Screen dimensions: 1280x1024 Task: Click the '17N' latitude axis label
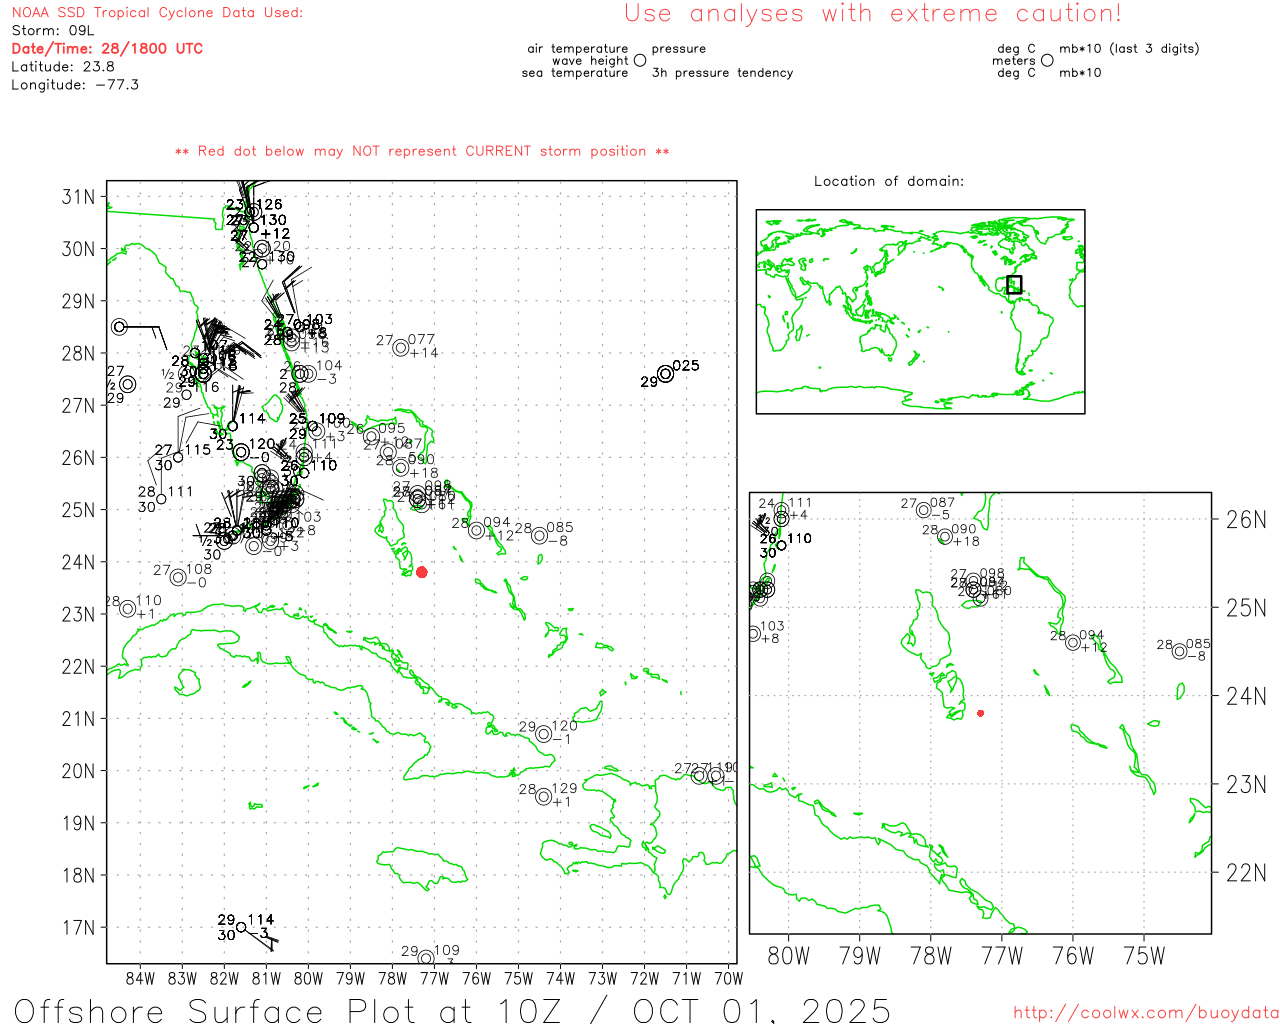[x=79, y=927]
